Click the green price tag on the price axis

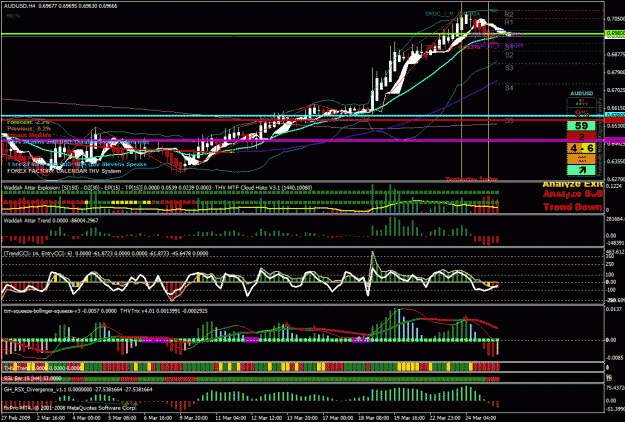coord(615,34)
